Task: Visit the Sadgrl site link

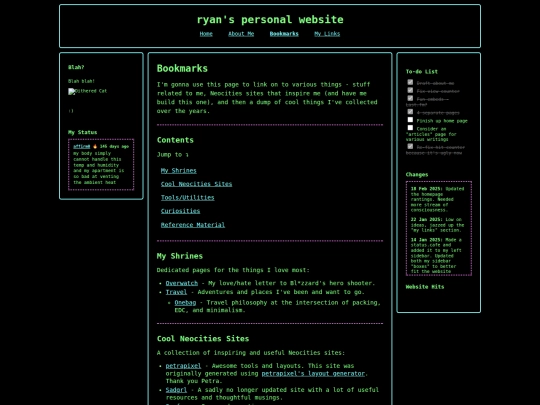Action: click(176, 390)
